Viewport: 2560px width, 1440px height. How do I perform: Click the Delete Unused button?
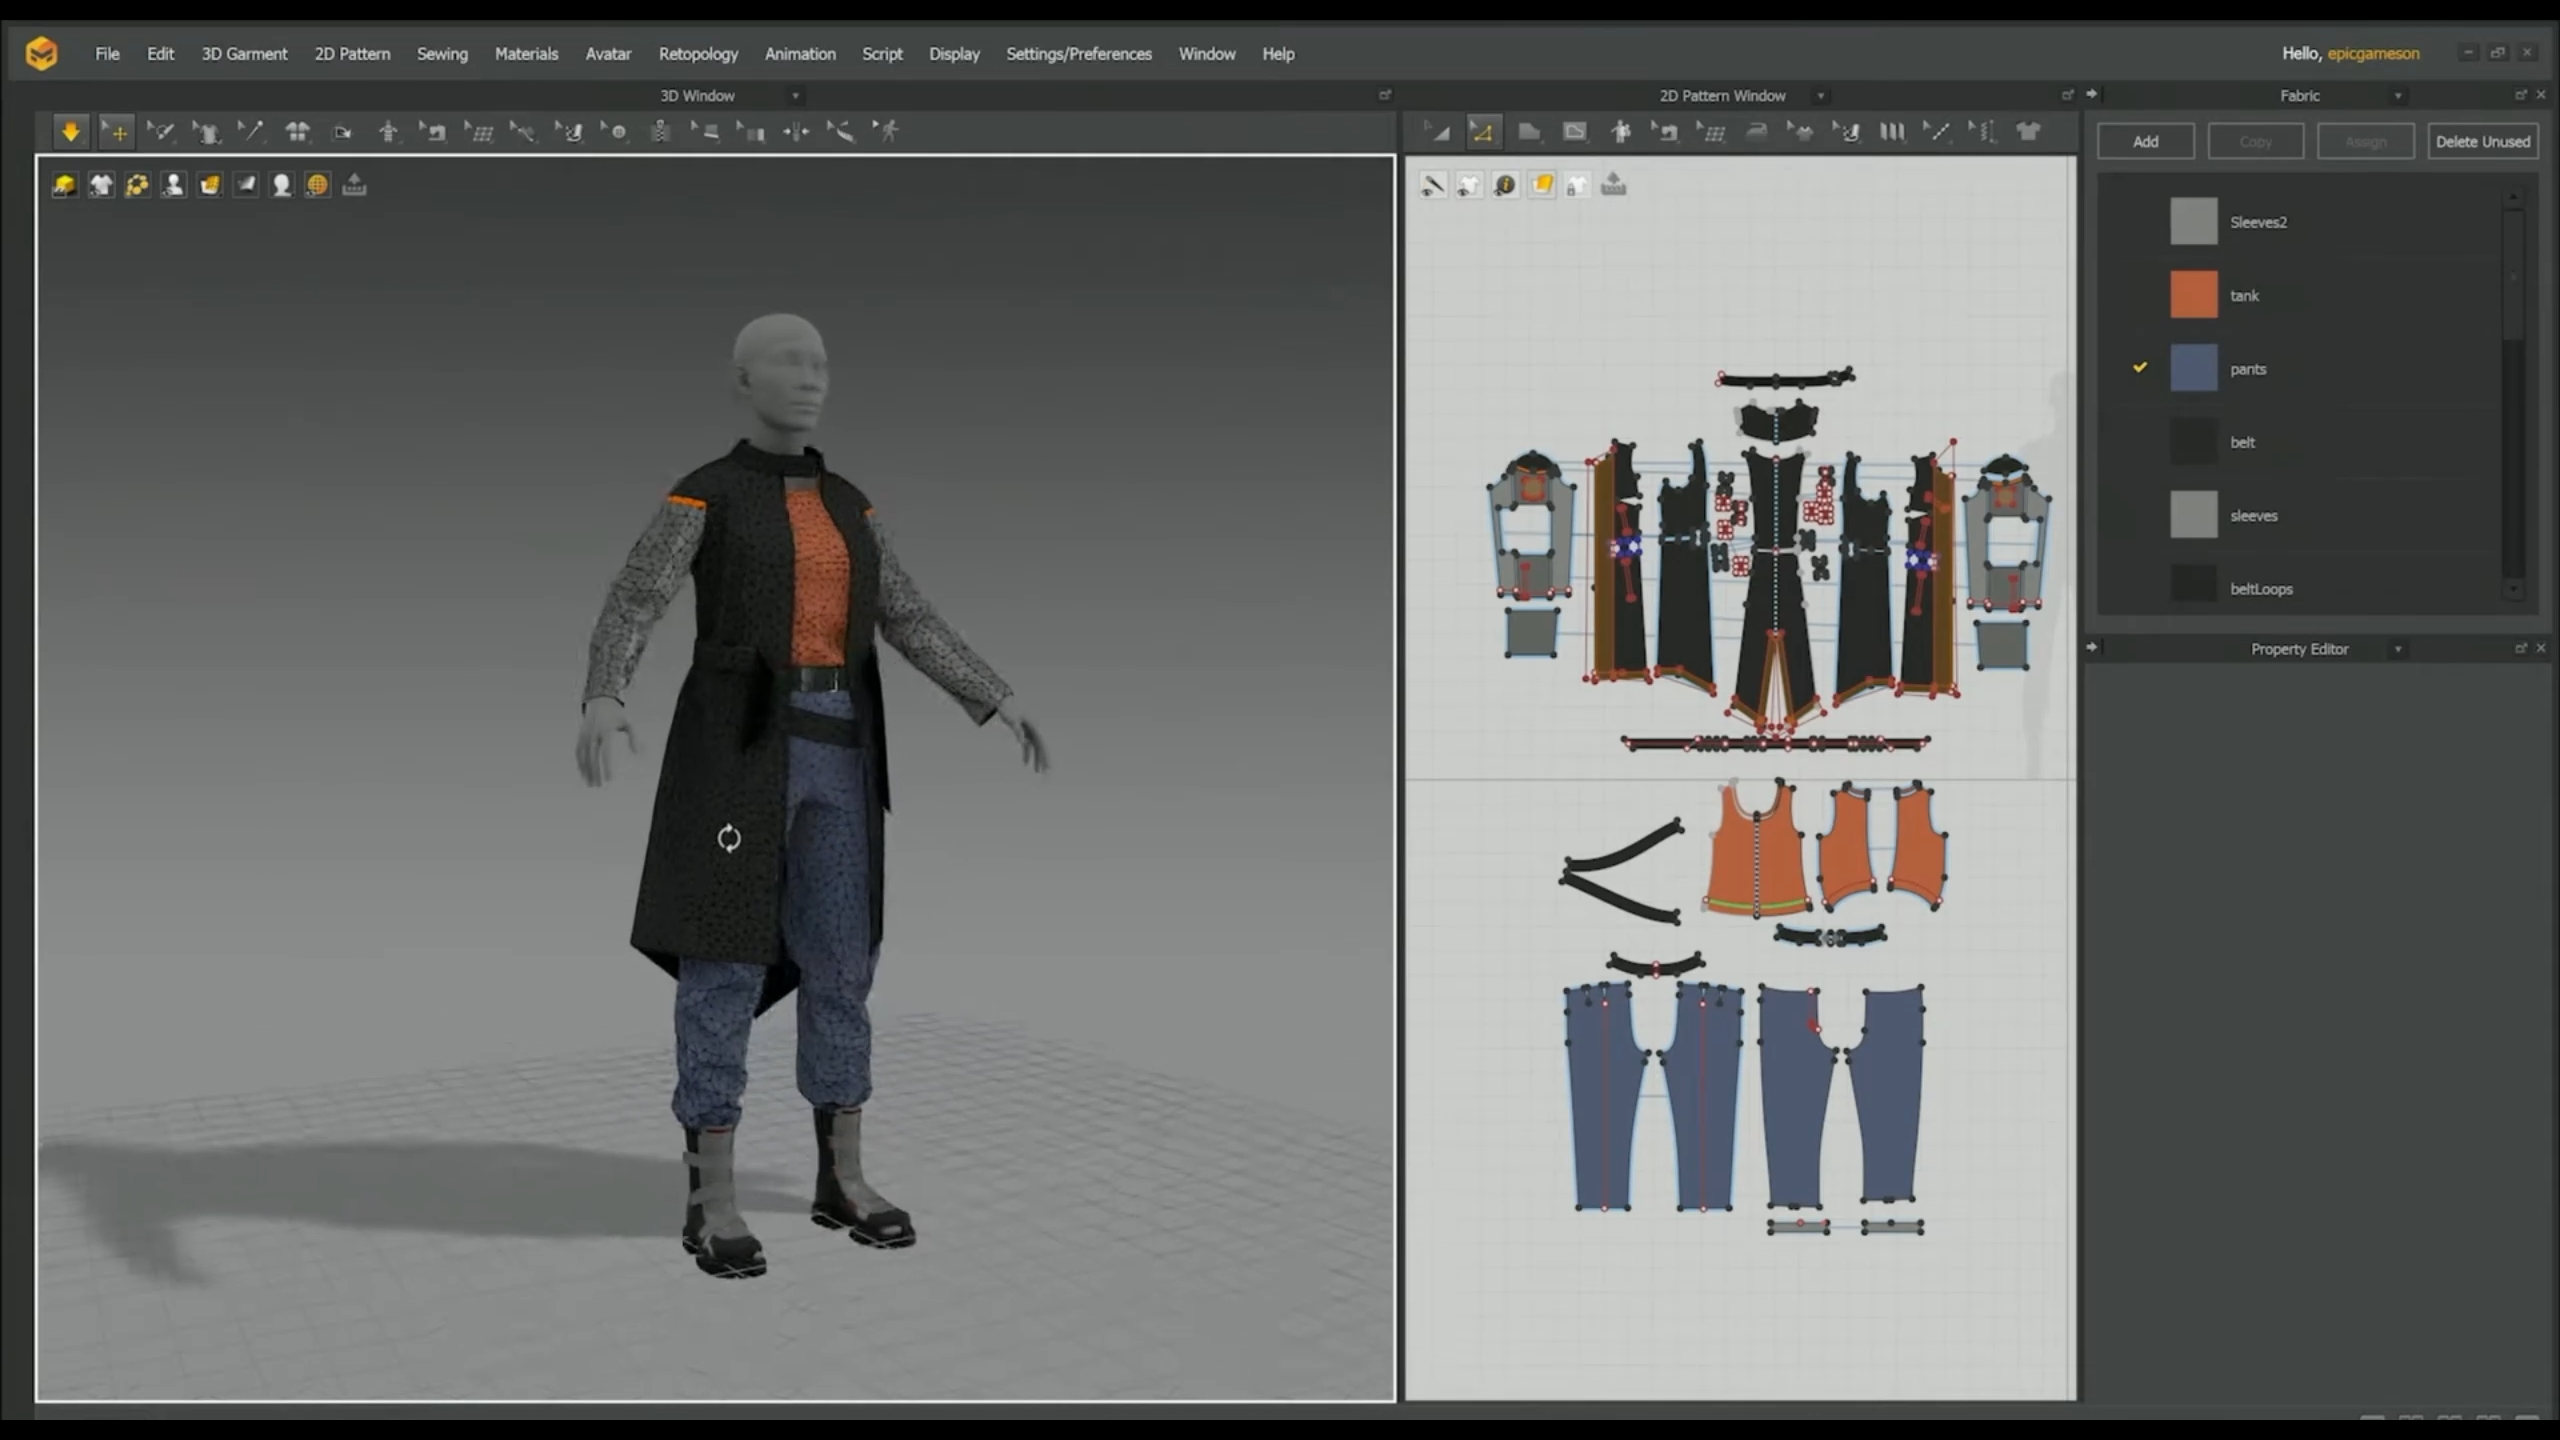2482,141
